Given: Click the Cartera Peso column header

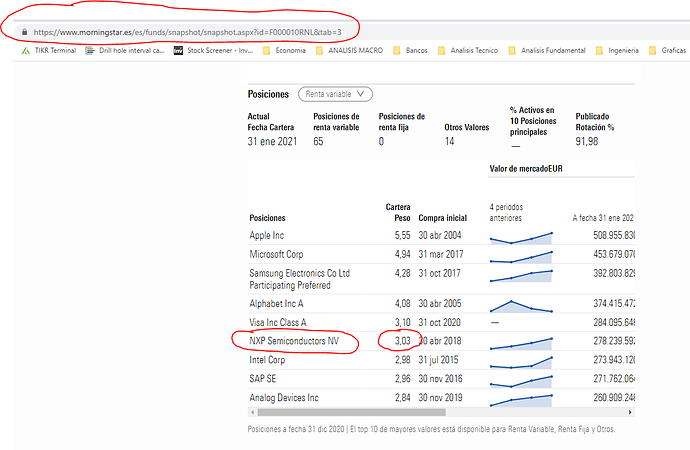Looking at the screenshot, I should [x=398, y=212].
